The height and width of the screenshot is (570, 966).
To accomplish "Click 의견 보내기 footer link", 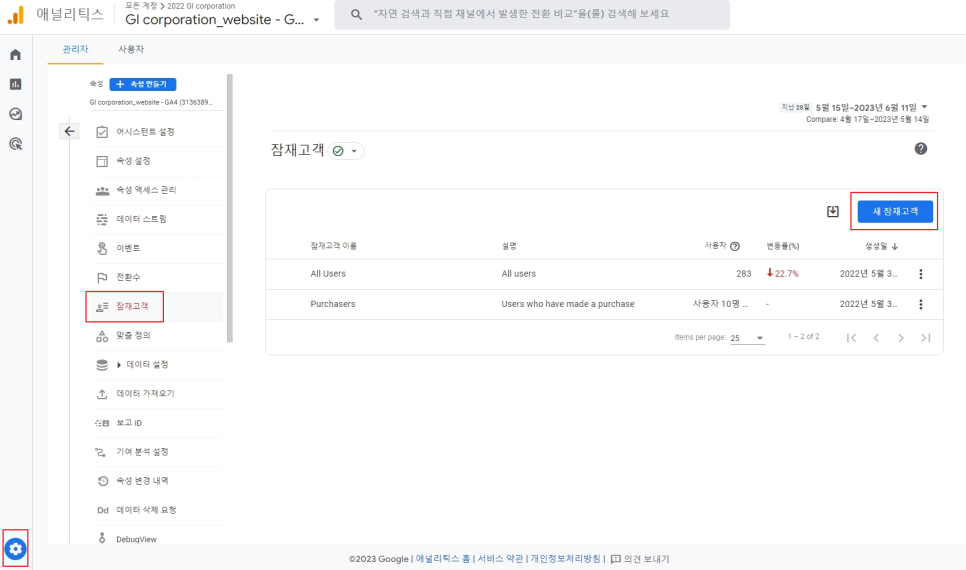I will (x=639, y=559).
